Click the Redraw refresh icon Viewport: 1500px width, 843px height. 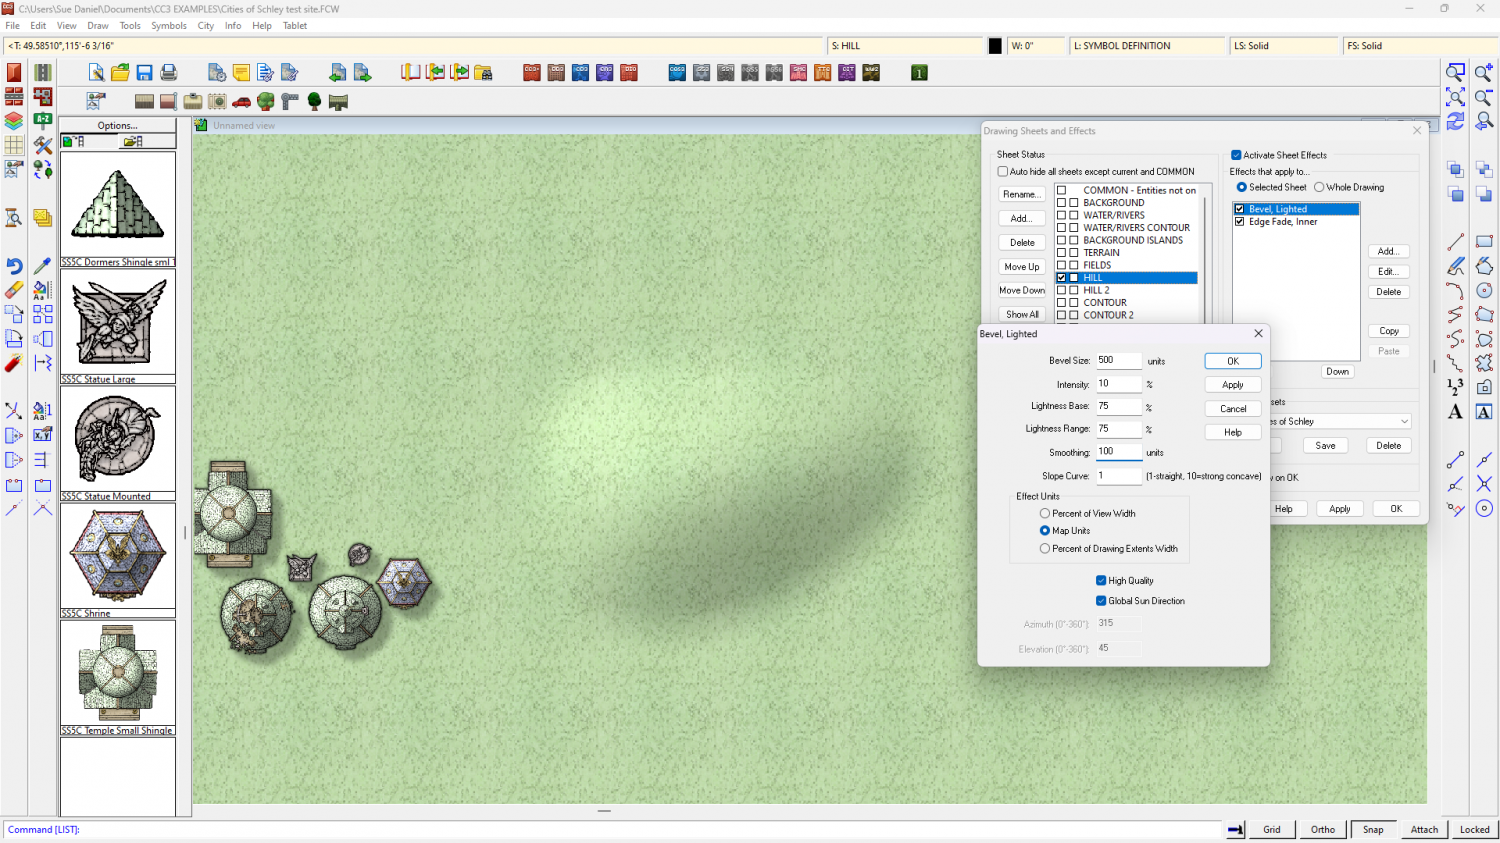(1456, 121)
